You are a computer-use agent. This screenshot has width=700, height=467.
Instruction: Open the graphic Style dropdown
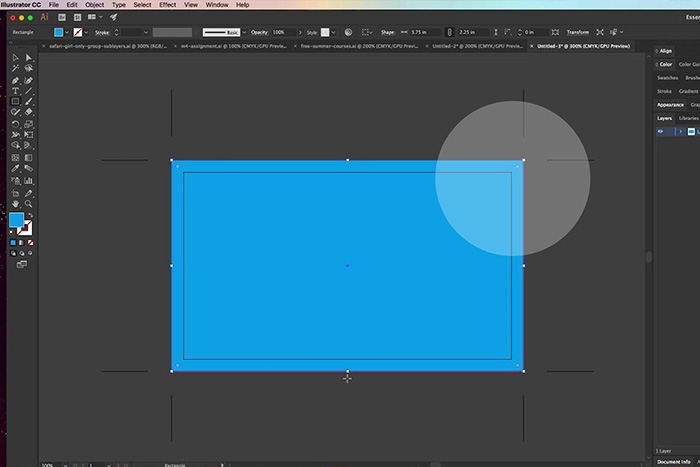click(x=333, y=32)
